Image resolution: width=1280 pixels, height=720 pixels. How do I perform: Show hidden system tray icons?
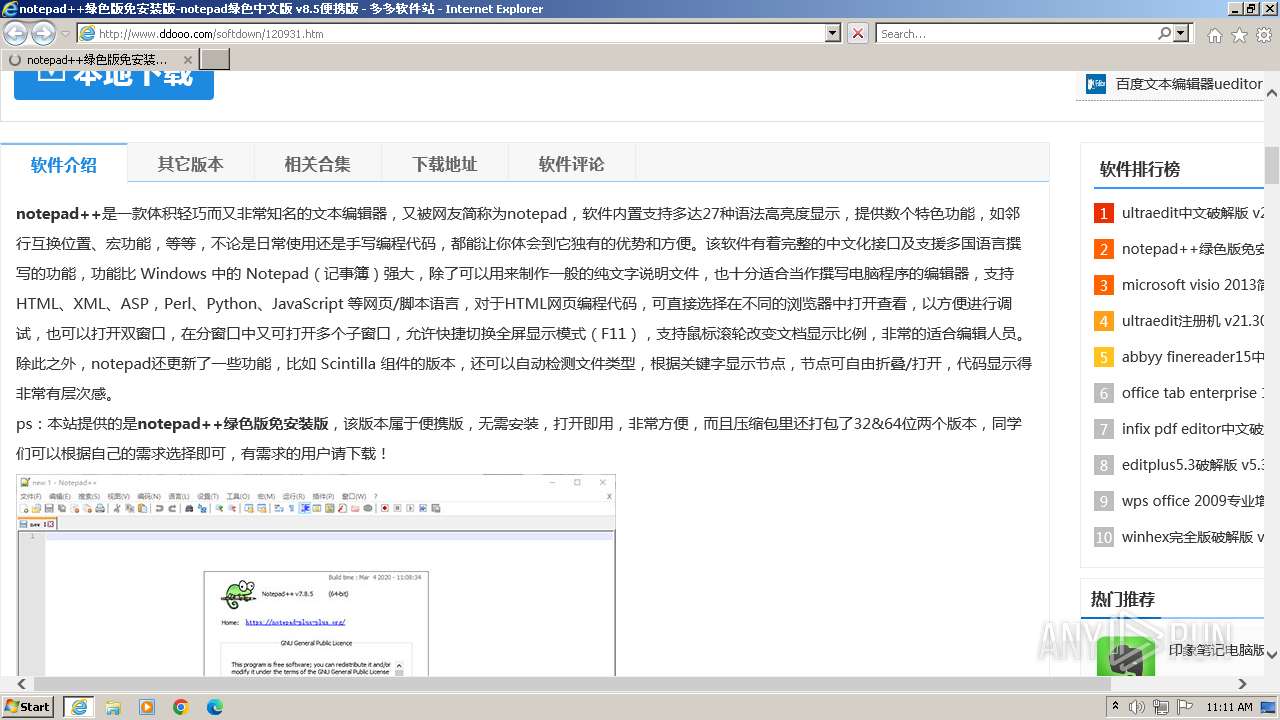tap(1116, 707)
